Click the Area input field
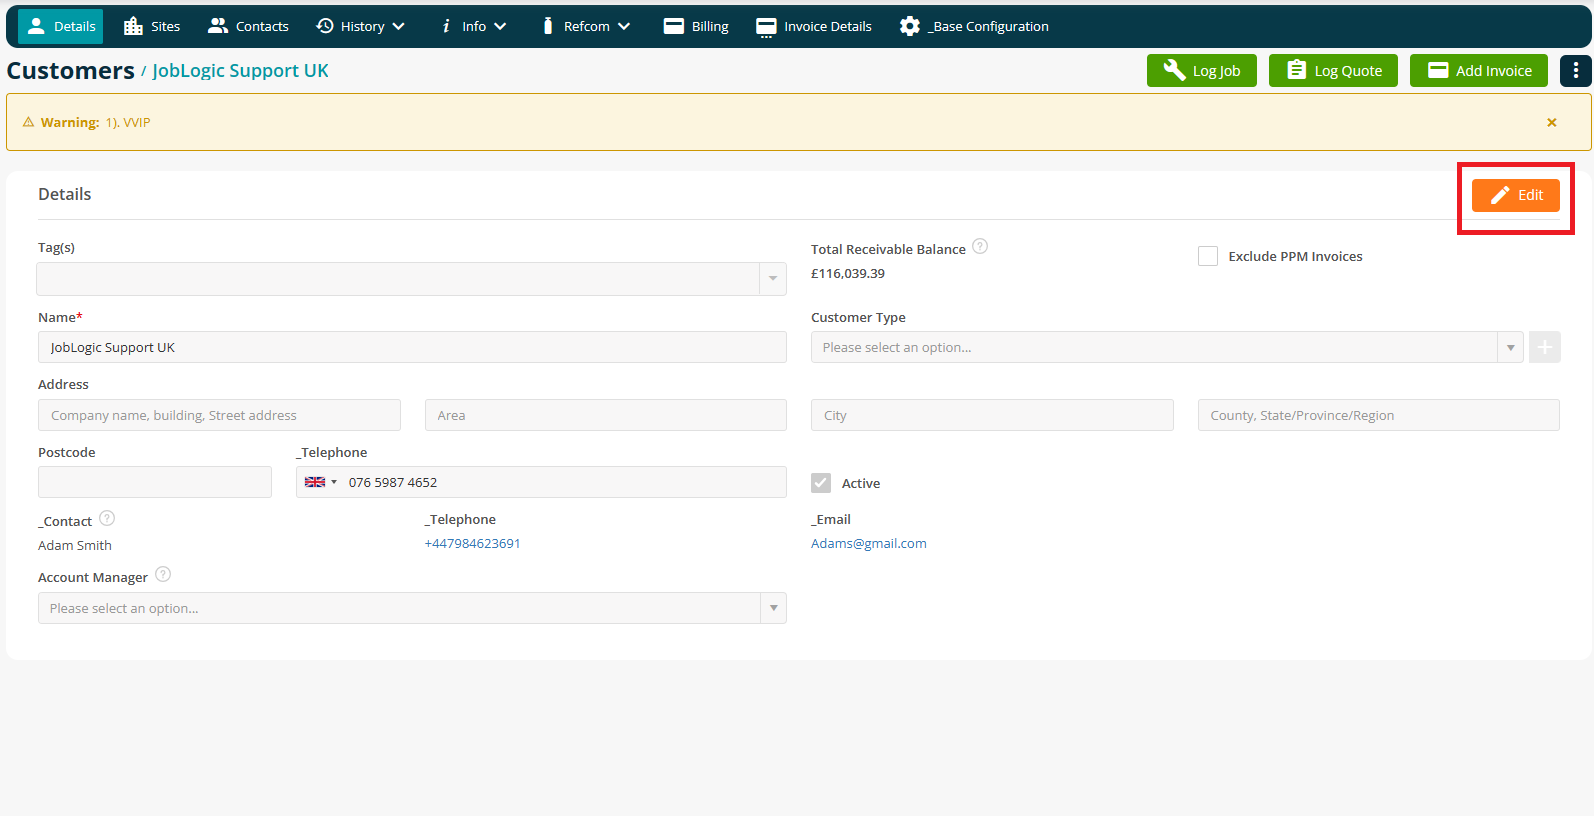The image size is (1594, 816). (606, 415)
